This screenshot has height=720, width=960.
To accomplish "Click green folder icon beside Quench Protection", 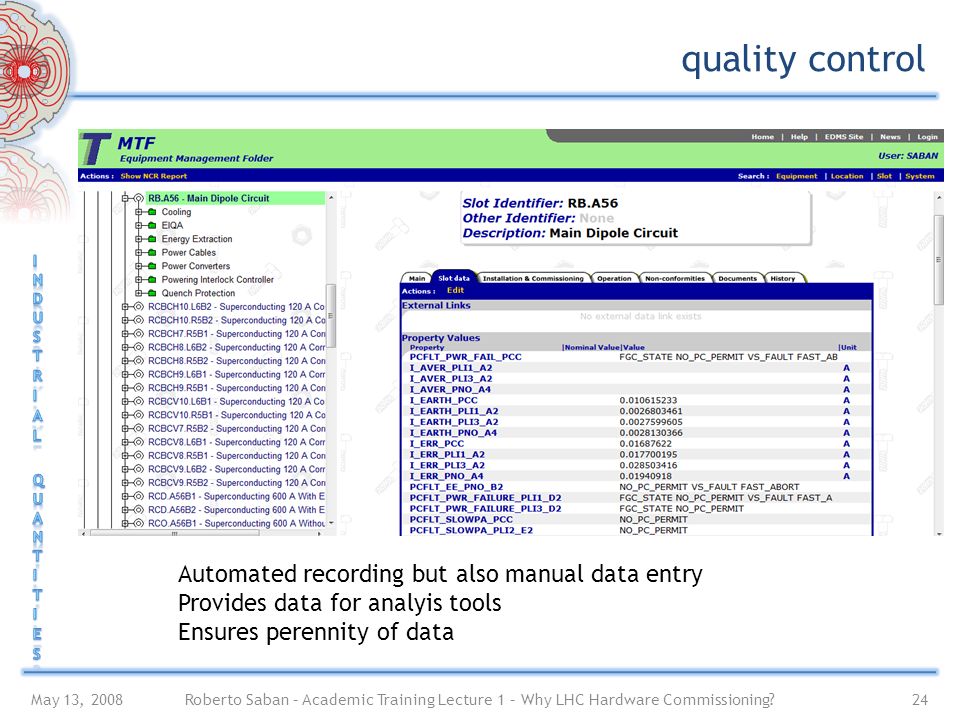I will 152,293.
